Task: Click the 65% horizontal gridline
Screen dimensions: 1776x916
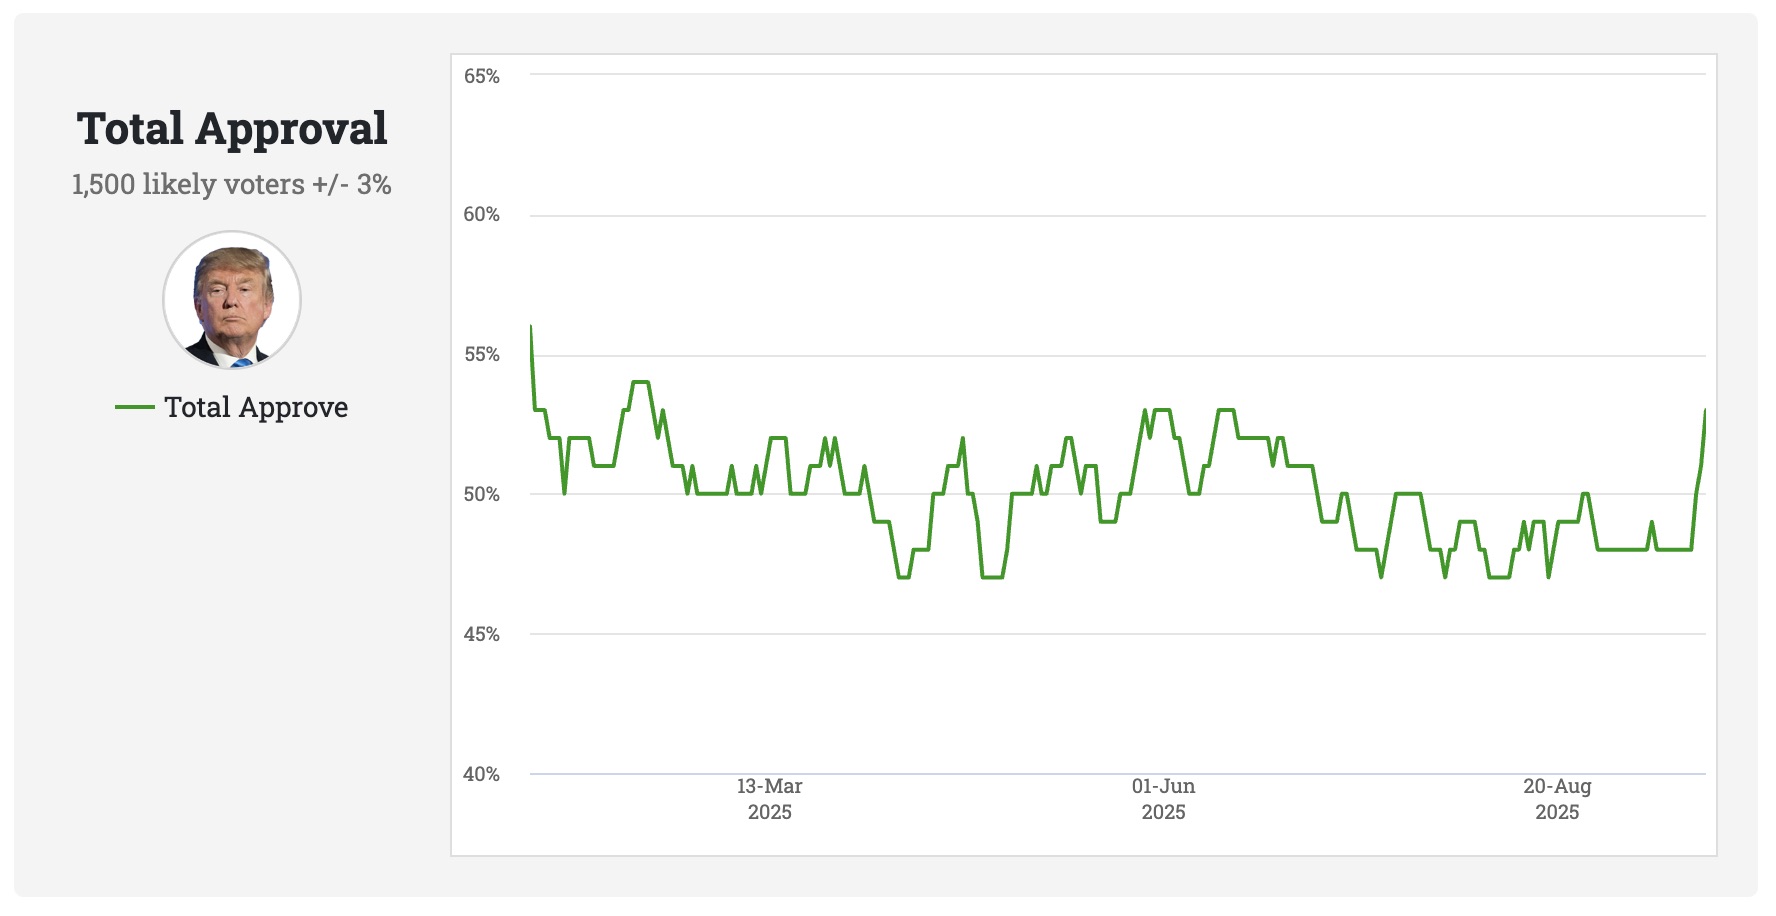Action: [x=1100, y=74]
